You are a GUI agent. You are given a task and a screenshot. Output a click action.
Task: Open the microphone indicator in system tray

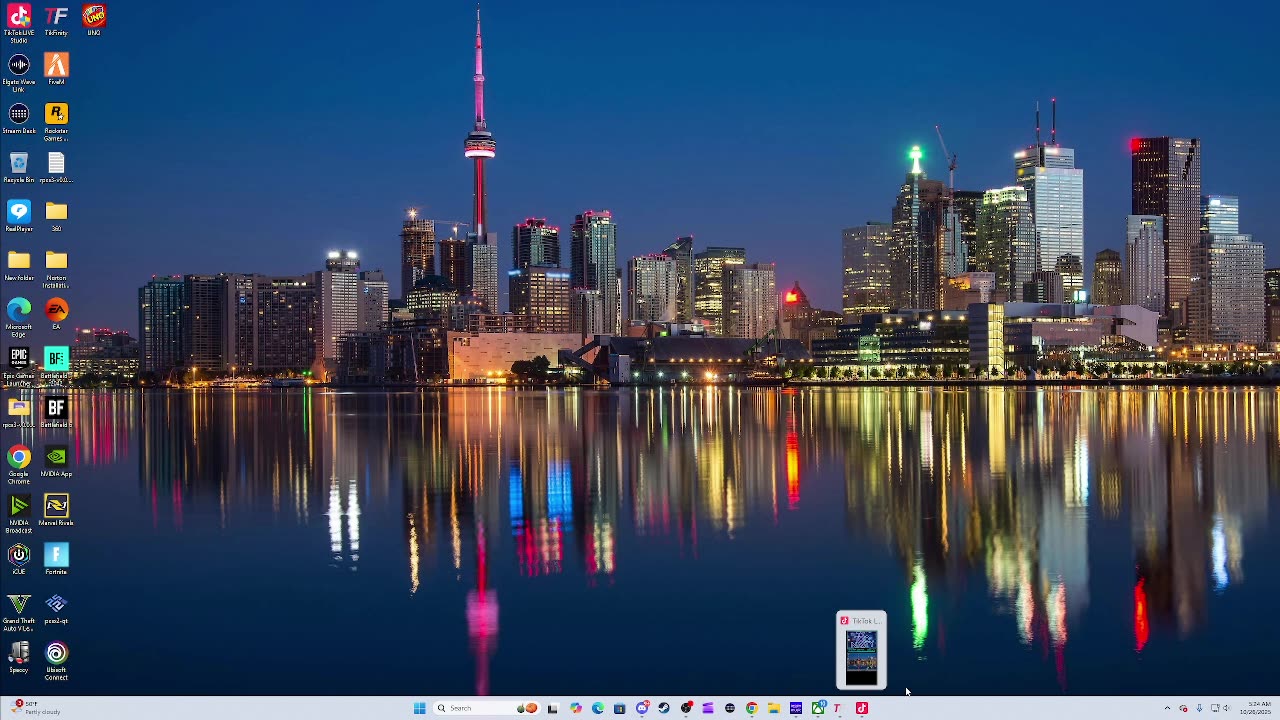pyautogui.click(x=1199, y=708)
